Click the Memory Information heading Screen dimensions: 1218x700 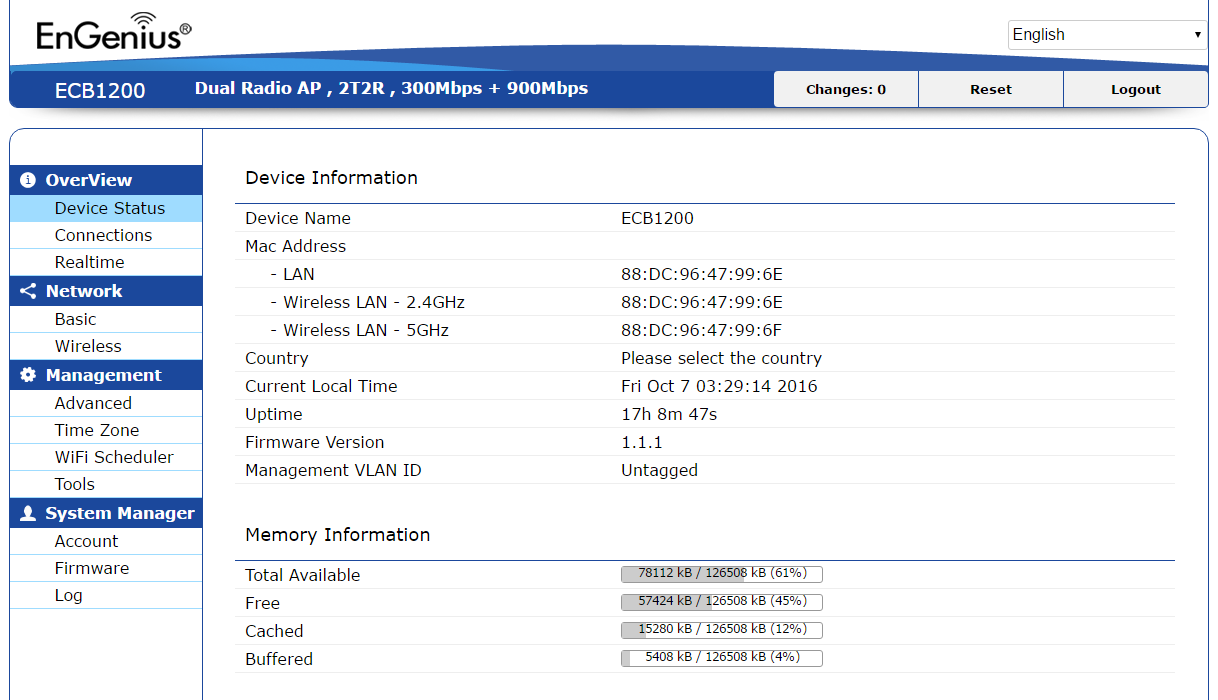(338, 535)
